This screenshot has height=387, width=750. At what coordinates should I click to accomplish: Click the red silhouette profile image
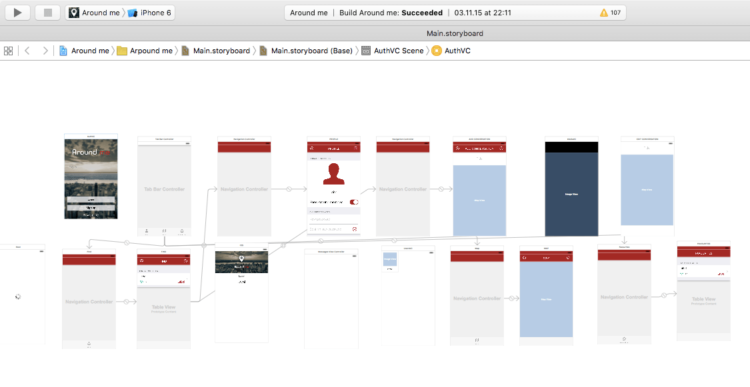tap(333, 174)
